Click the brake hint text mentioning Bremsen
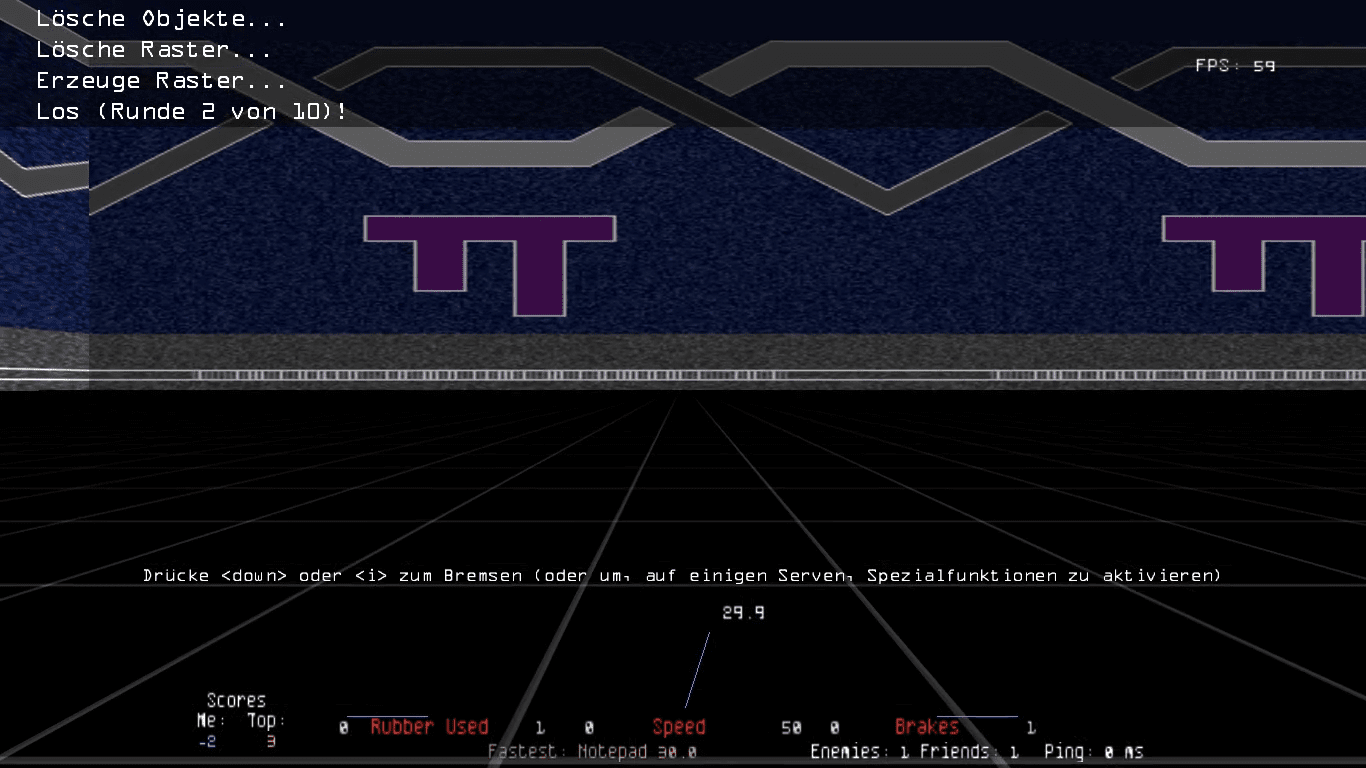Screen dimensions: 1366x768 click(x=682, y=576)
